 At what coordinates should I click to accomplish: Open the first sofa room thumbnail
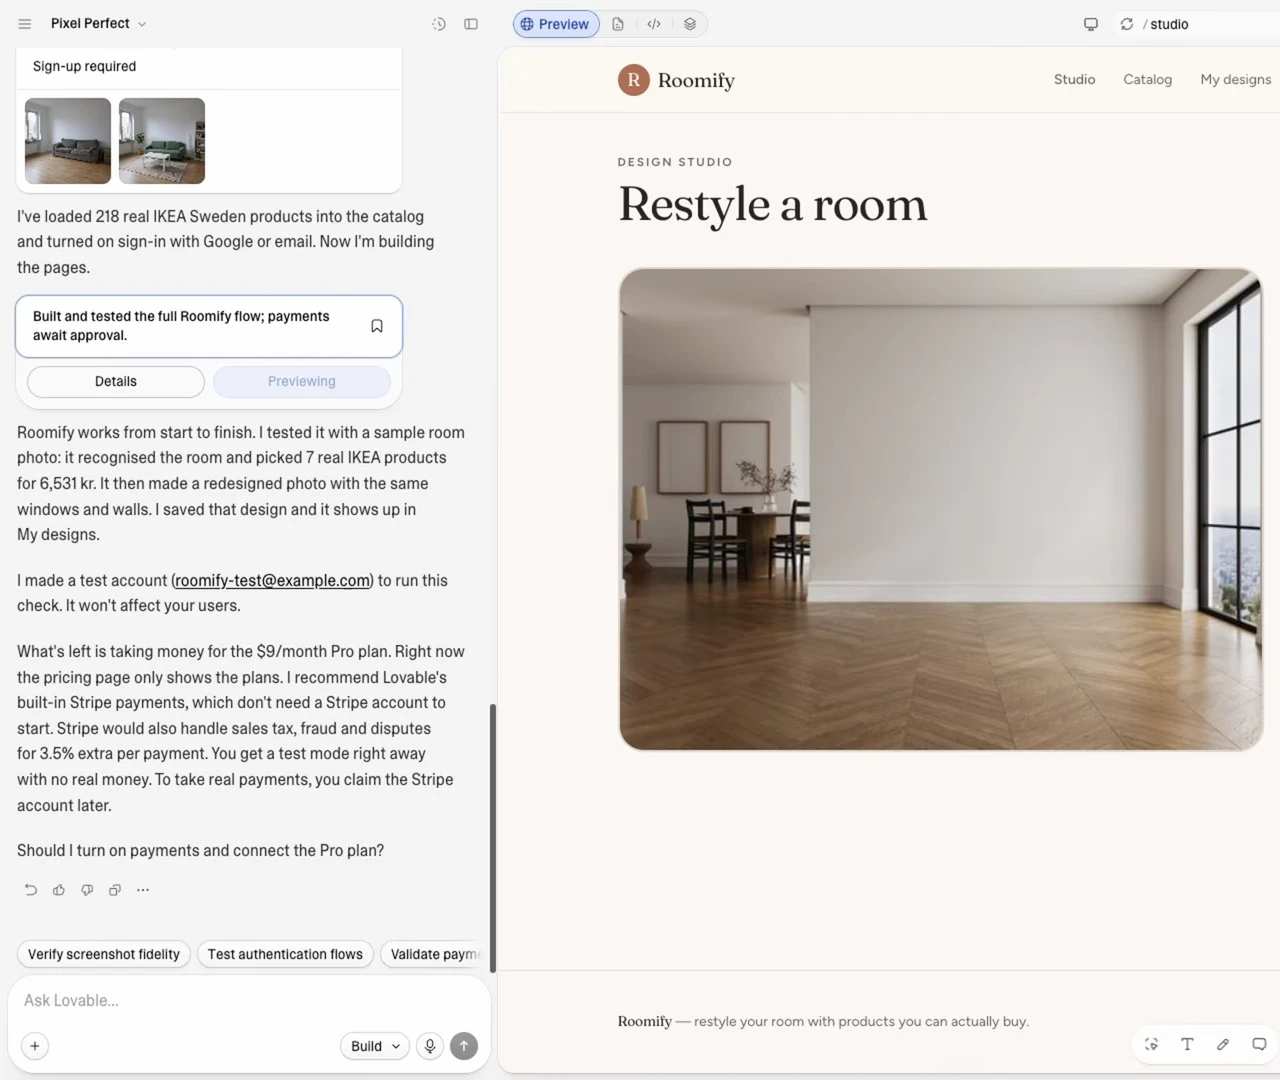(x=68, y=141)
